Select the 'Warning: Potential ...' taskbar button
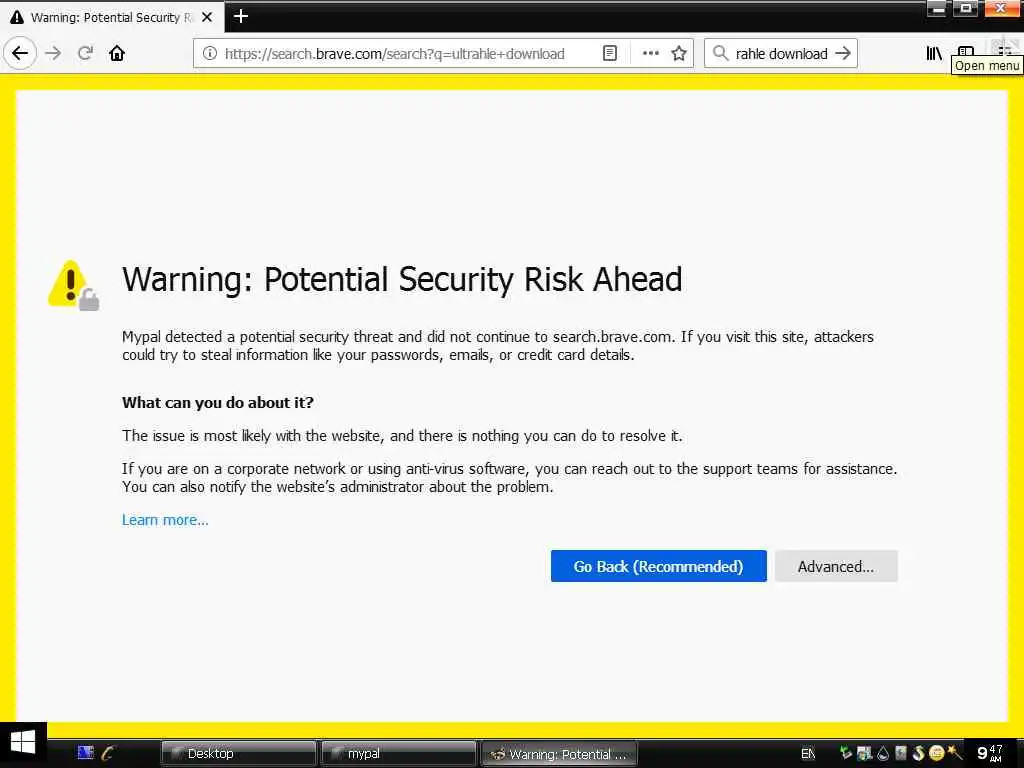This screenshot has width=1024, height=768. coord(559,754)
